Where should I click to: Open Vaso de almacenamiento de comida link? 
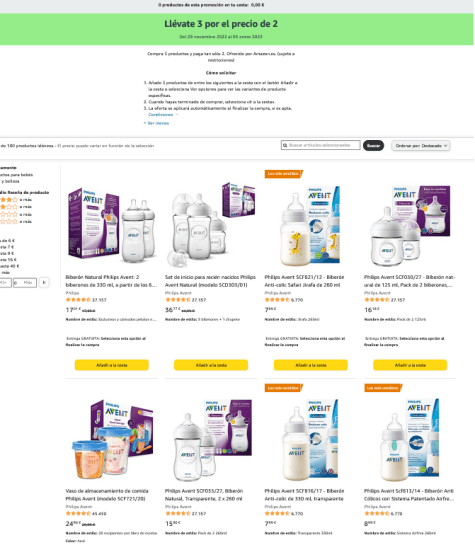coord(107,495)
